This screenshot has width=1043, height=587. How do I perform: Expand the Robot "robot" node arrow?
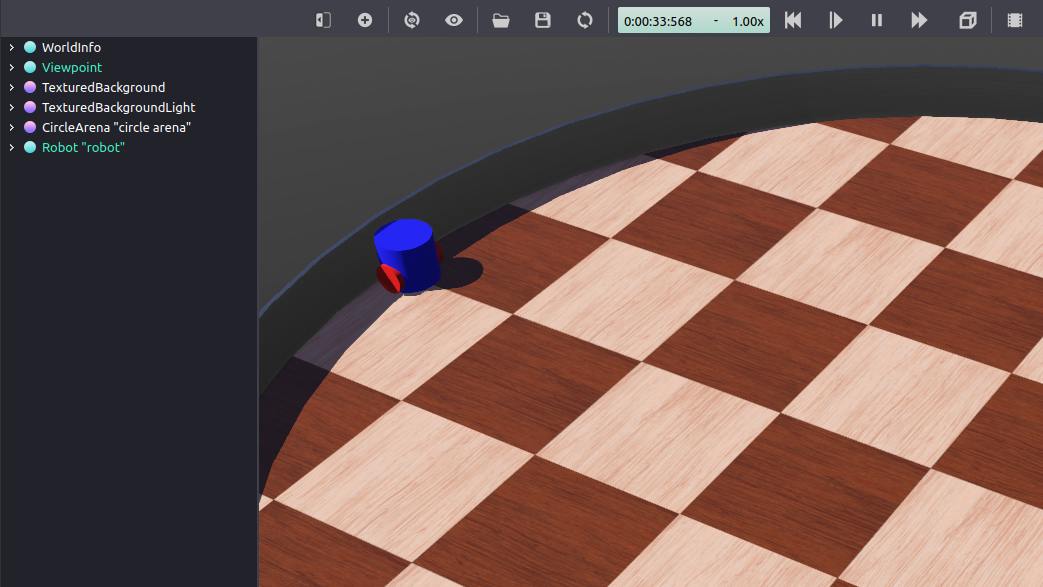point(11,147)
